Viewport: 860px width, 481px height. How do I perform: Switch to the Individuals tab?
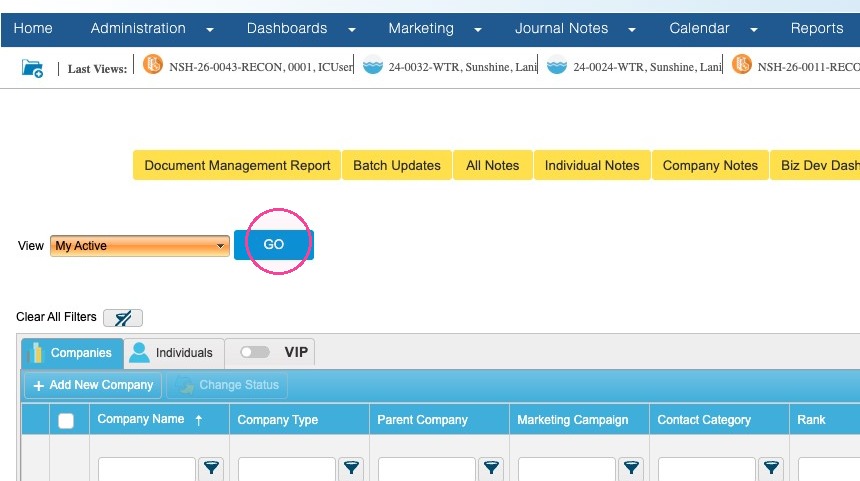point(174,353)
